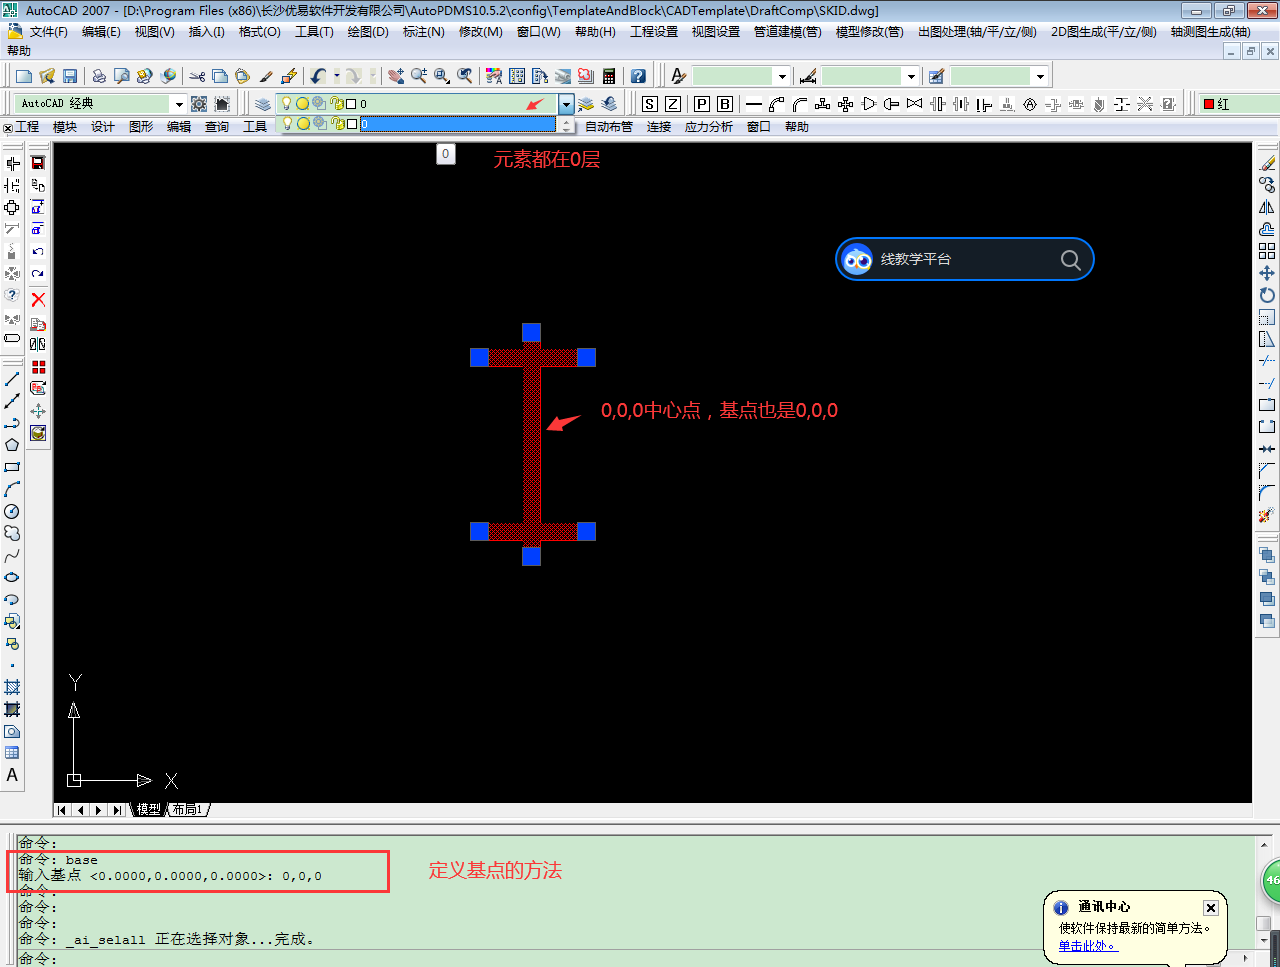Click the Workspace settings gear icon
Viewport: 1280px width, 967px height.
[199, 104]
